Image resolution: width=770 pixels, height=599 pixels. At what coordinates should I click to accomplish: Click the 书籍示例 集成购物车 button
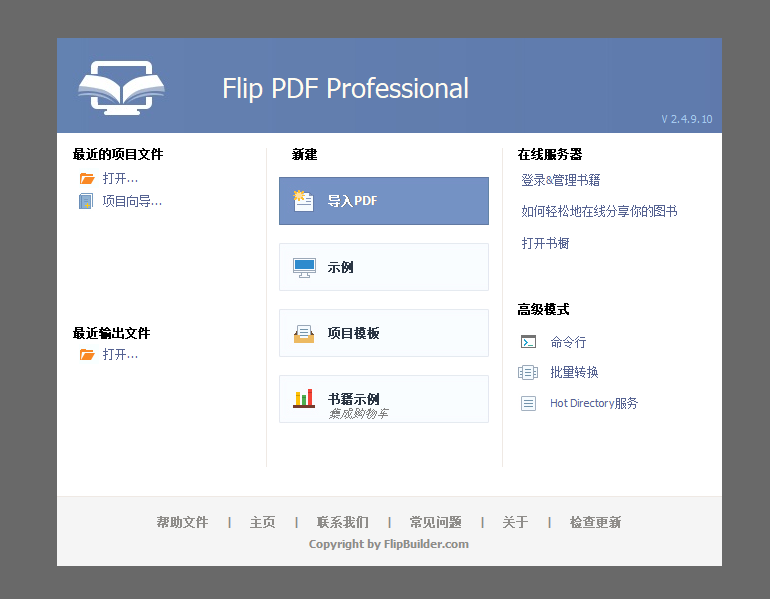coord(384,399)
